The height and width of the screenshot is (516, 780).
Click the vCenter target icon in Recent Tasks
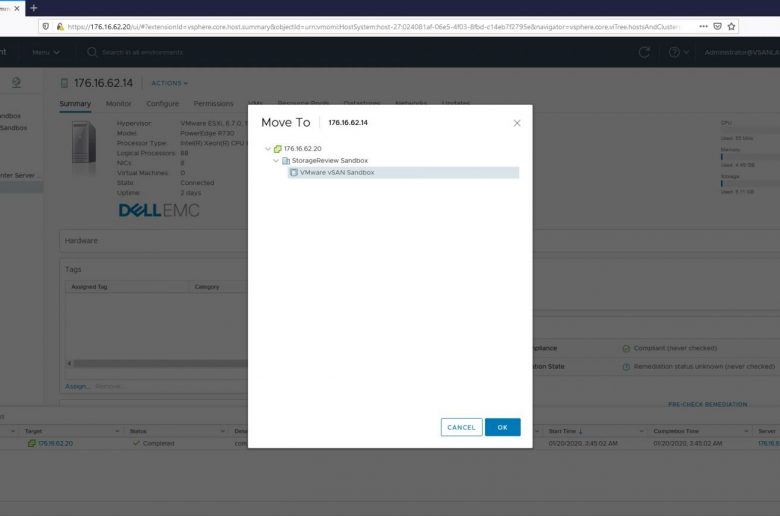tap(31, 443)
